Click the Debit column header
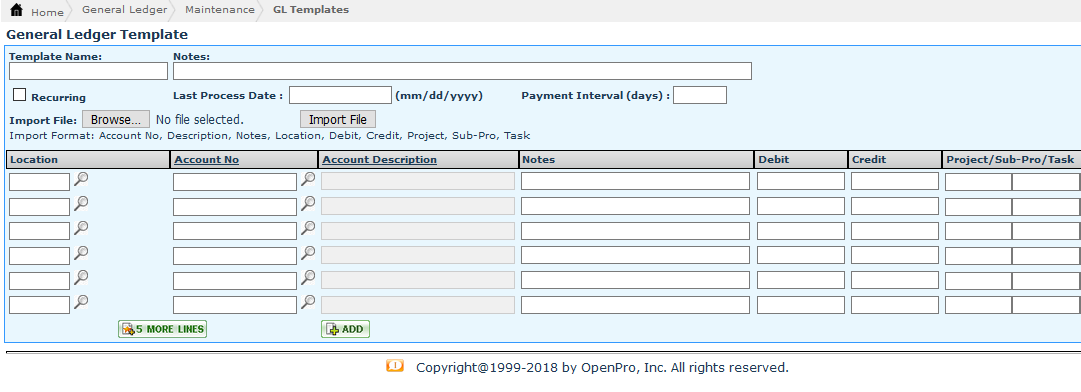This screenshot has width=1081, height=392. pyautogui.click(x=801, y=160)
